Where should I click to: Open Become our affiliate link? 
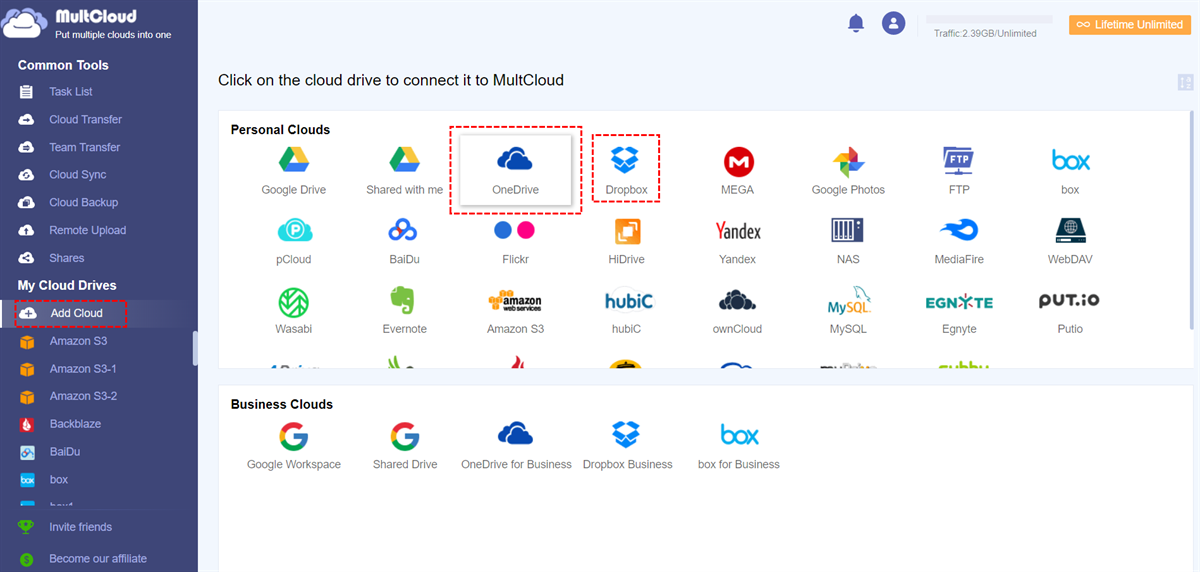pos(99,559)
